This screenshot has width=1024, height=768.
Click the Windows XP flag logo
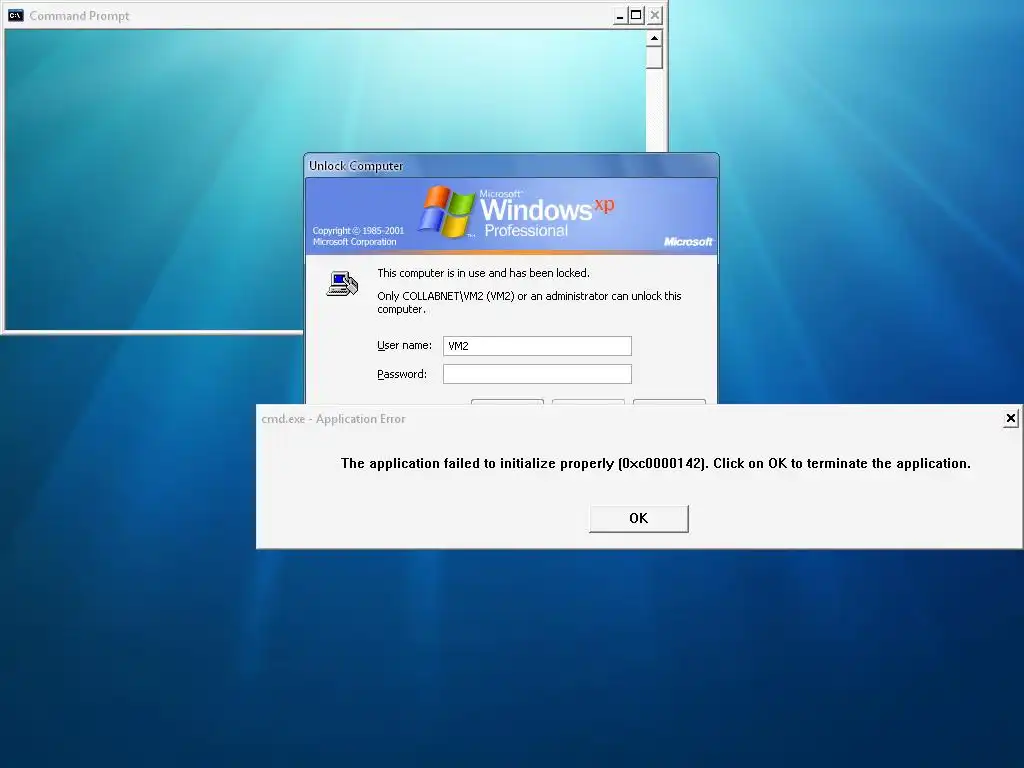pyautogui.click(x=446, y=211)
